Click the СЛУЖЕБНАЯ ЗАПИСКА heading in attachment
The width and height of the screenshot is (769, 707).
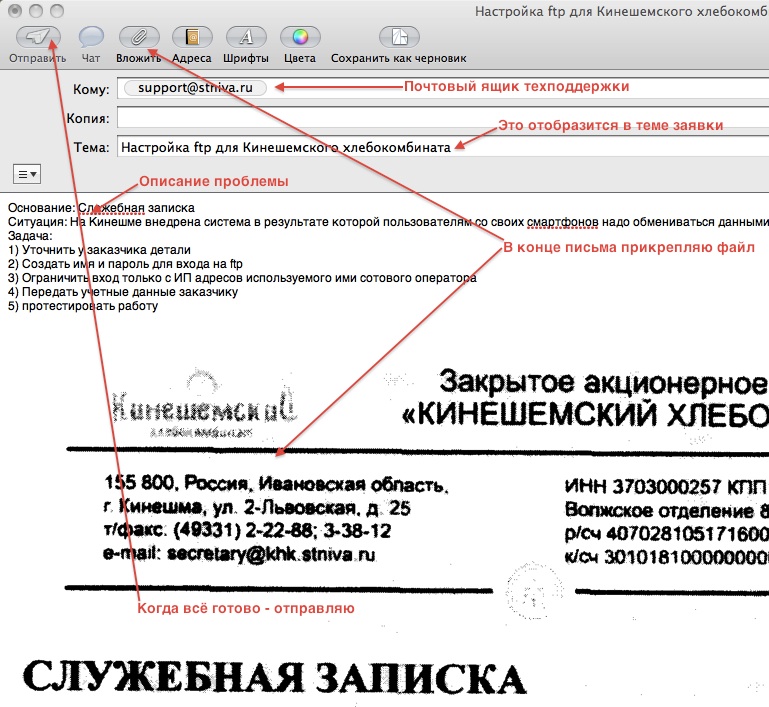coord(272,678)
